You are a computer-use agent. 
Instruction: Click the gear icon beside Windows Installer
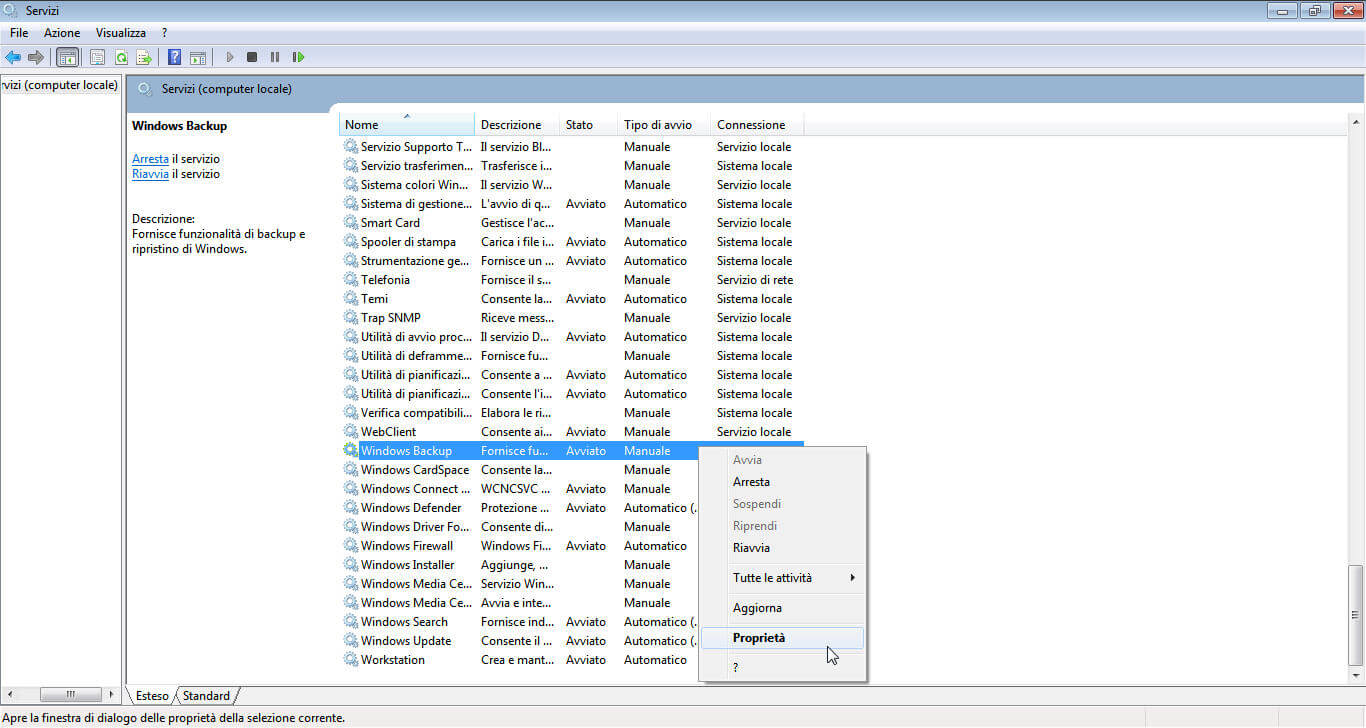(351, 565)
